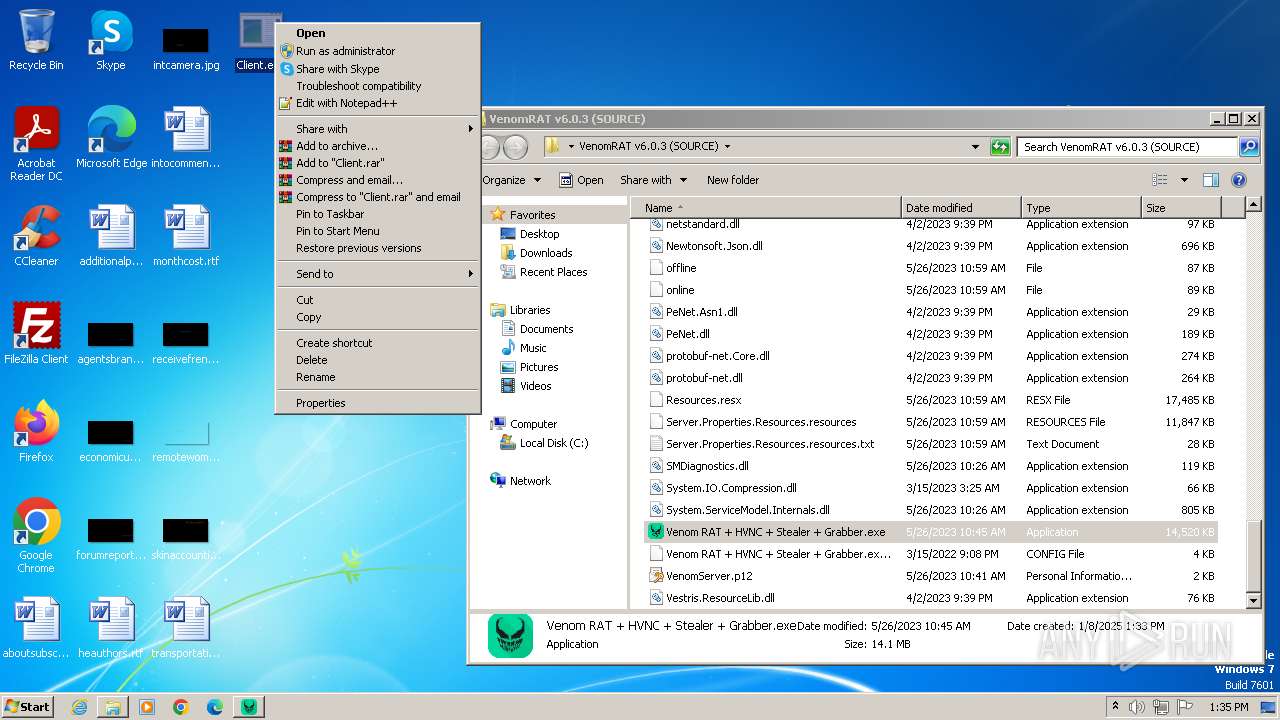Open the Recycle Bin desktop icon
This screenshot has height=720, width=1280.
coord(36,41)
